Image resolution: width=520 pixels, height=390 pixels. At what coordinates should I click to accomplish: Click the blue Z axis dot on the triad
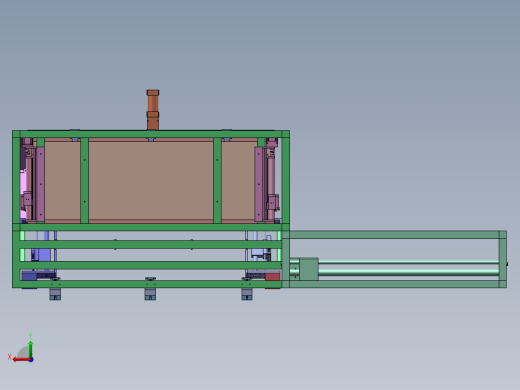(x=31, y=360)
